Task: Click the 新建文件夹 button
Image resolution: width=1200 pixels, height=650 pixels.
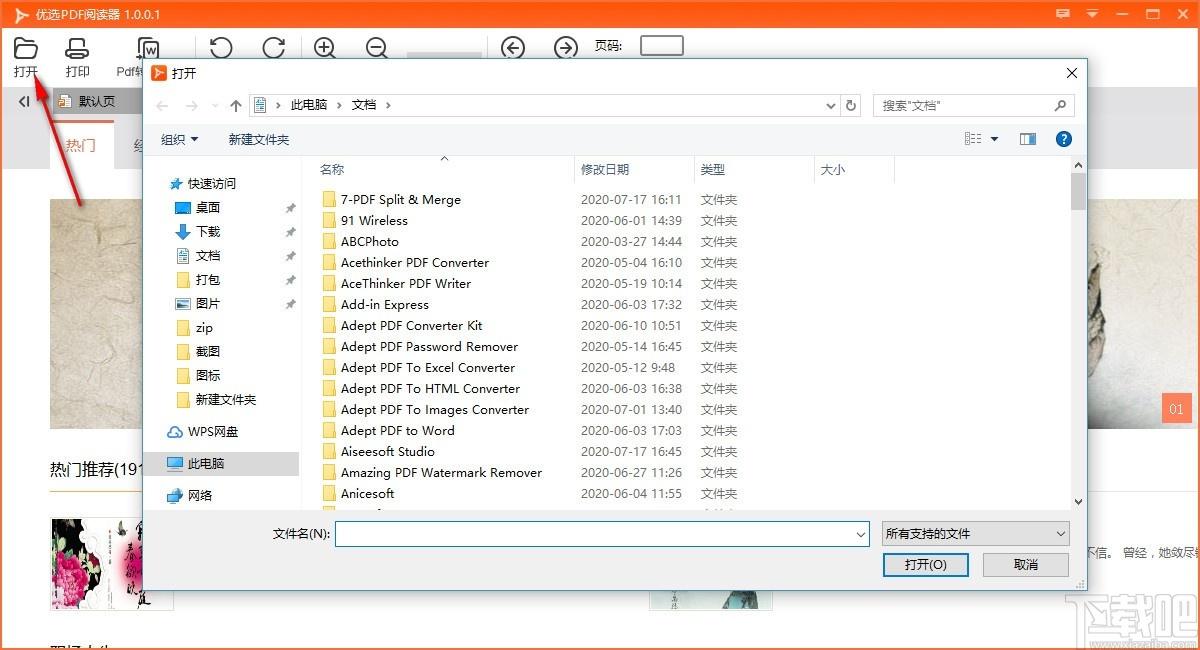Action: point(259,140)
